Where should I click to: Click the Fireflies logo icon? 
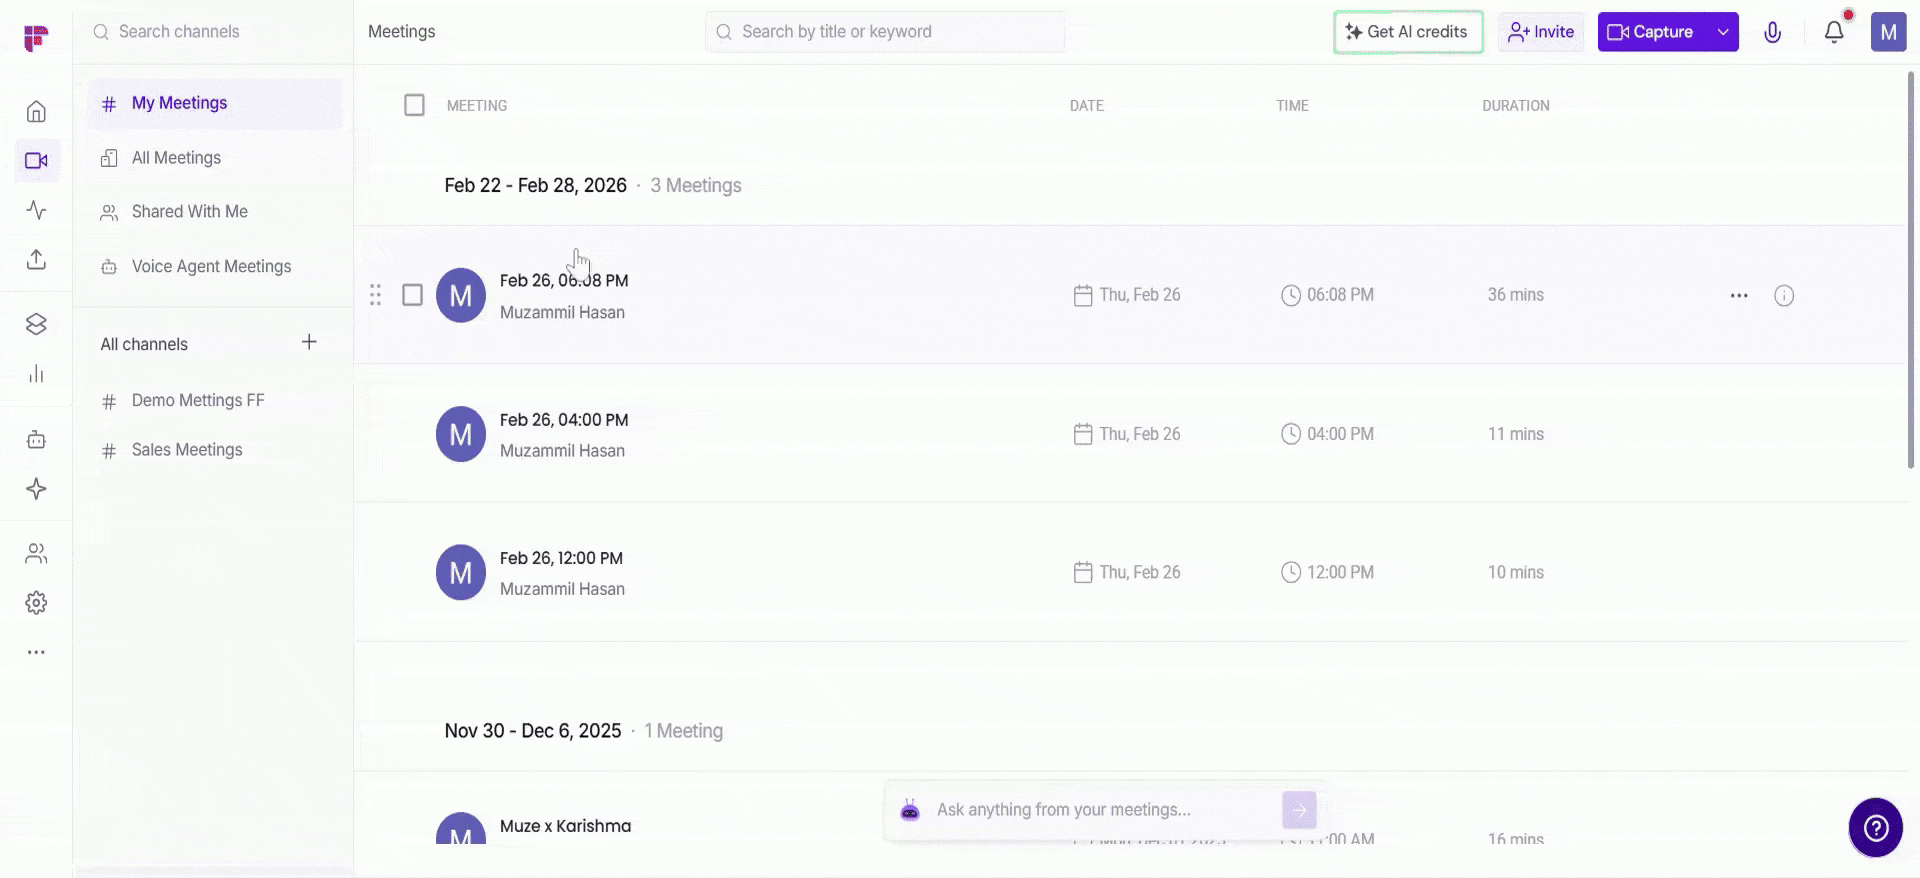click(36, 38)
